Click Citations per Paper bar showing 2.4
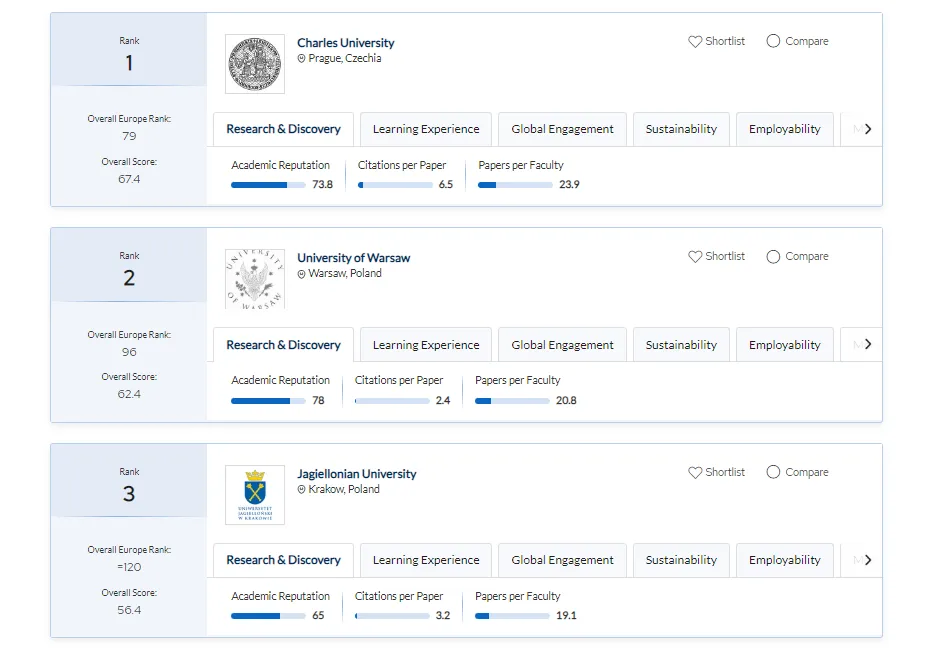The image size is (929, 650). [x=392, y=401]
